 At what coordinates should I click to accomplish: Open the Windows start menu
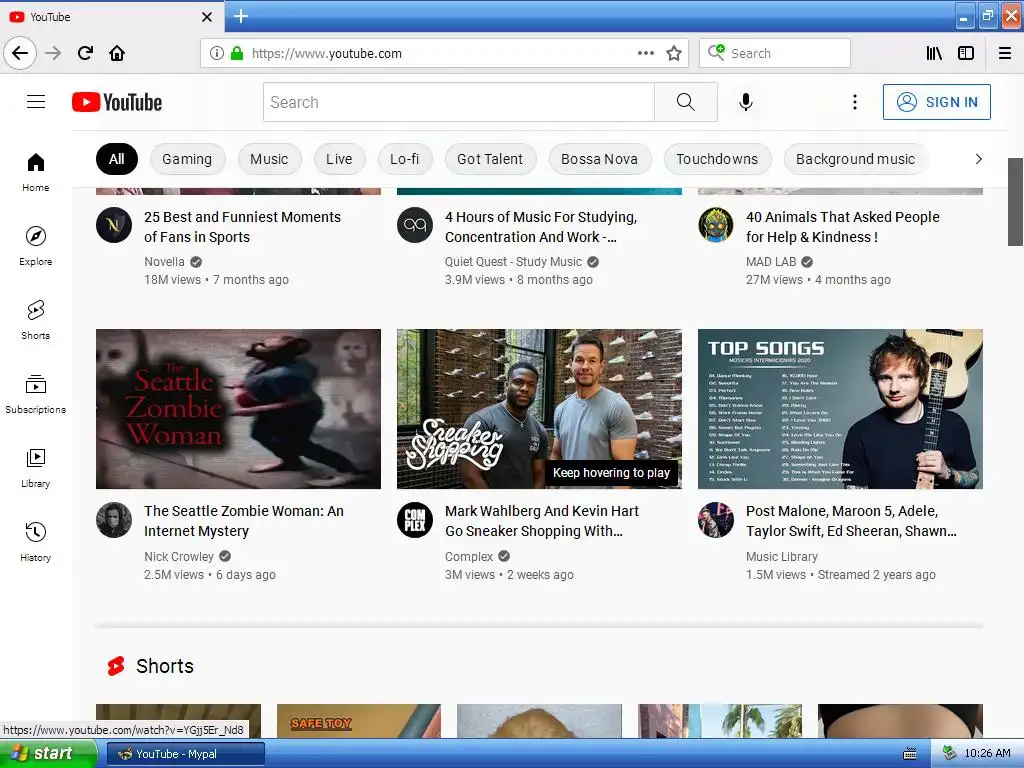pos(48,754)
